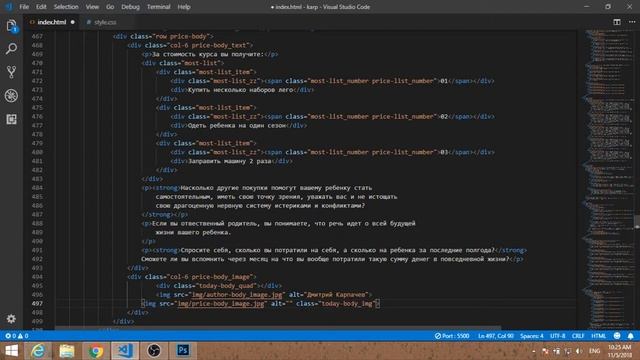
Task: Open the View menu
Action: 92,7
